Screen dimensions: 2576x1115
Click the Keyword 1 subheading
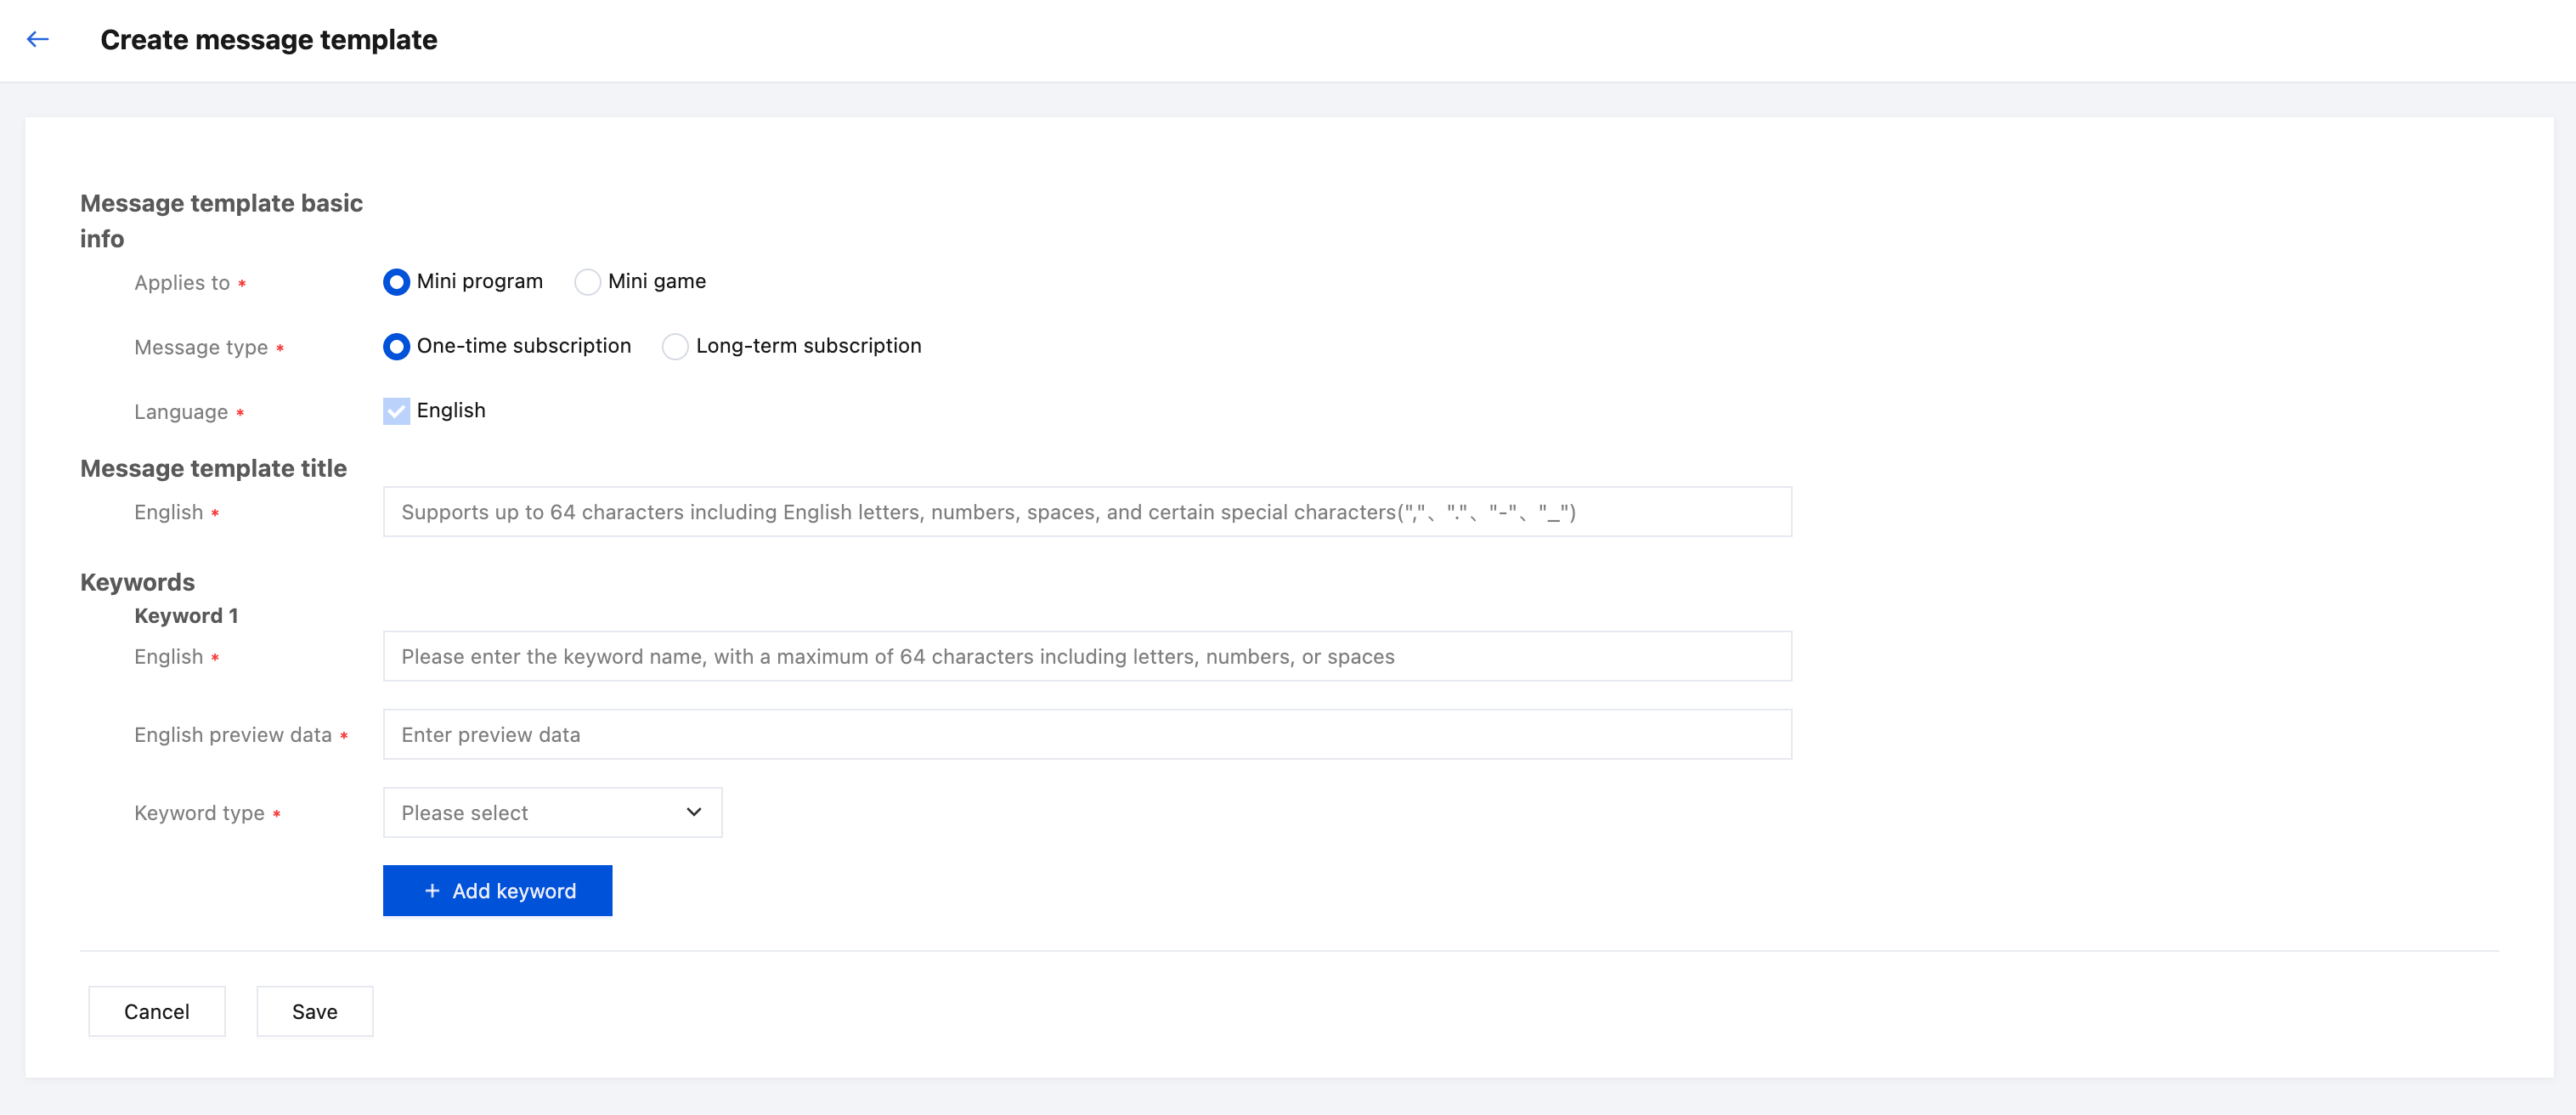[x=186, y=616]
